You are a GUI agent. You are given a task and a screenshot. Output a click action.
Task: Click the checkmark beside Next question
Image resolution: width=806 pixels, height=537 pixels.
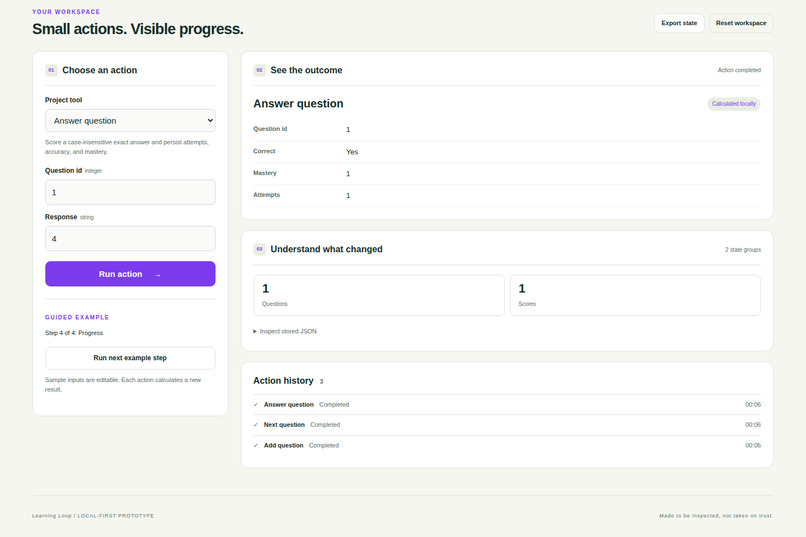255,425
